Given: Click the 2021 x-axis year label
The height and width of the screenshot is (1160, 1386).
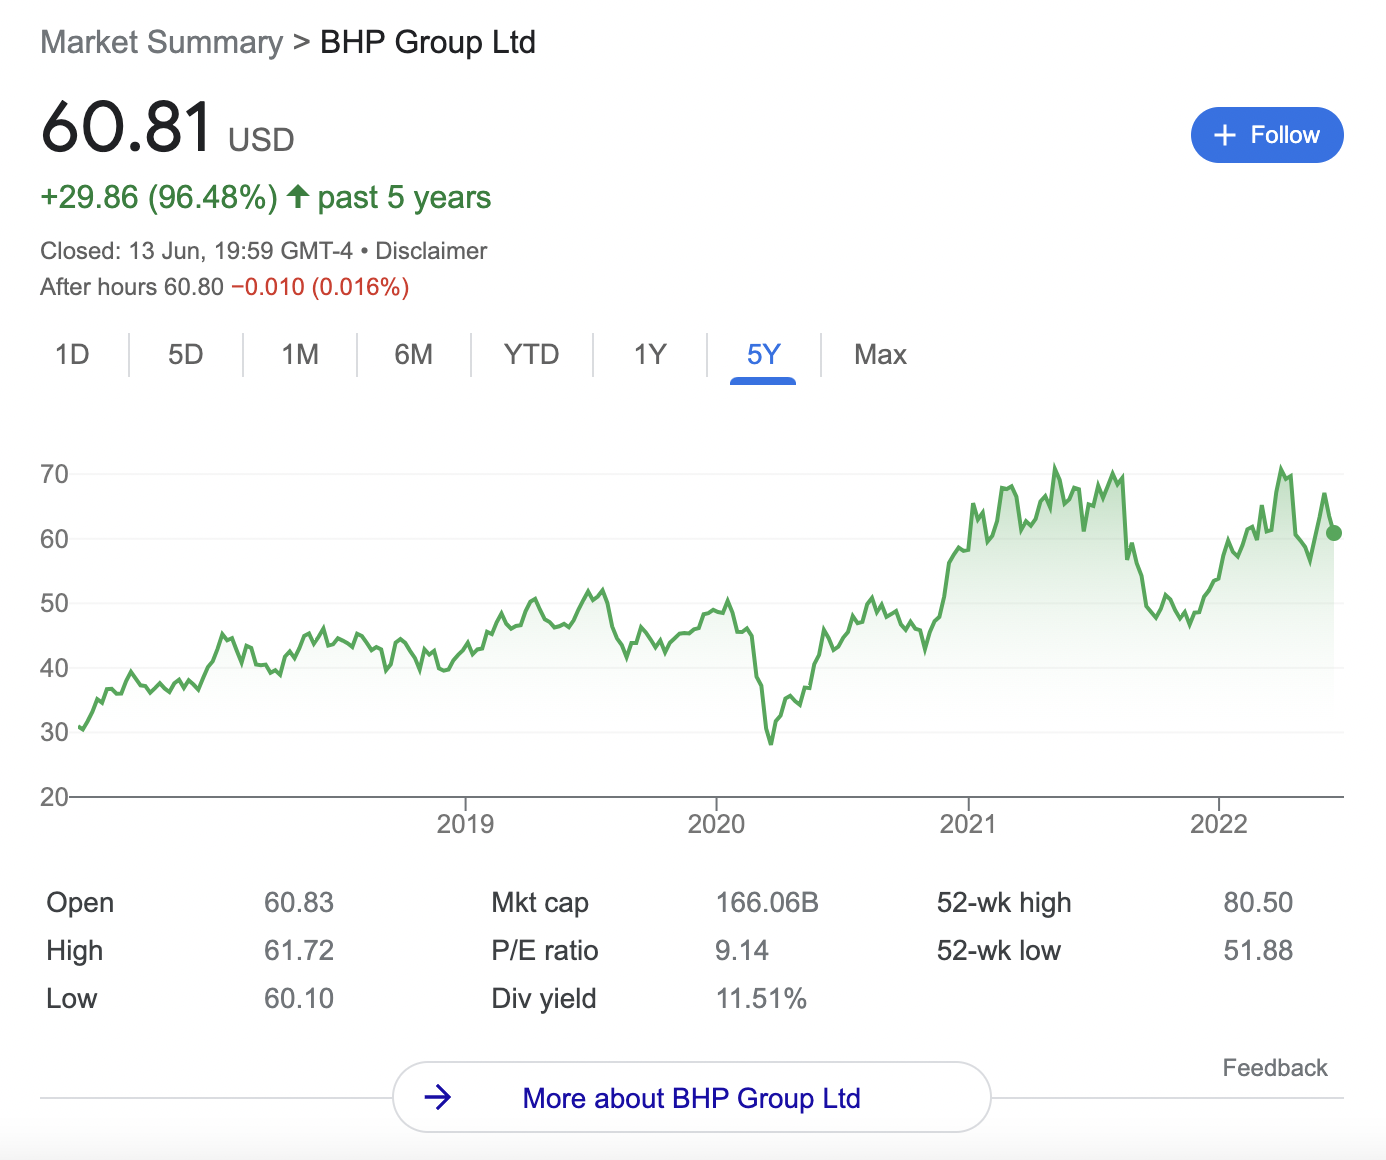Looking at the screenshot, I should 967,824.
